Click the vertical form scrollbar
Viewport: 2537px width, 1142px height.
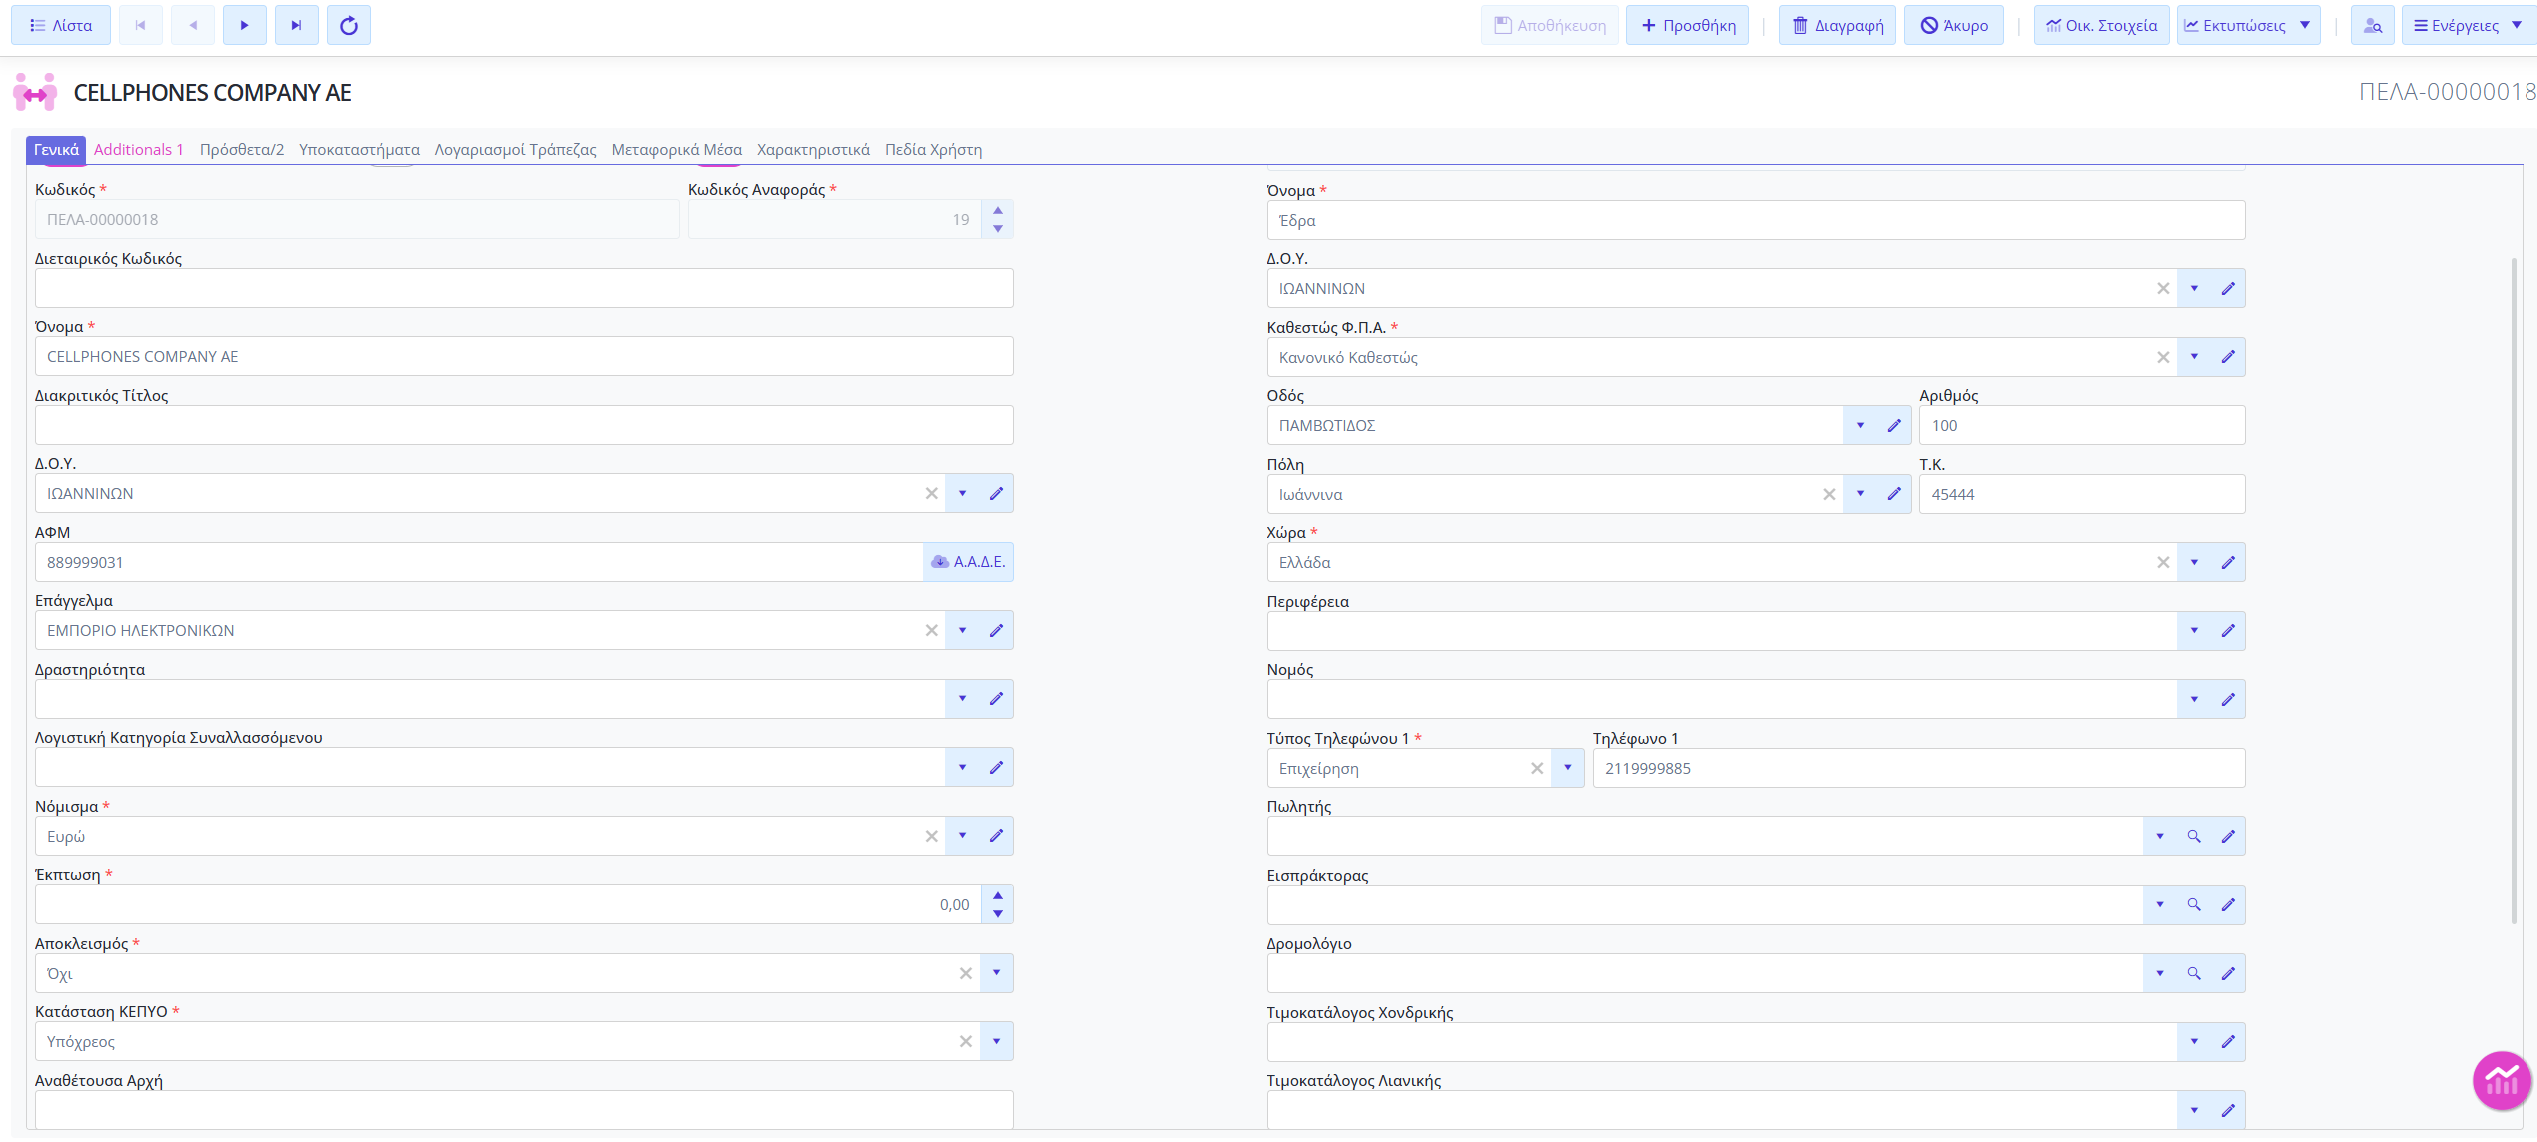pyautogui.click(x=2514, y=590)
